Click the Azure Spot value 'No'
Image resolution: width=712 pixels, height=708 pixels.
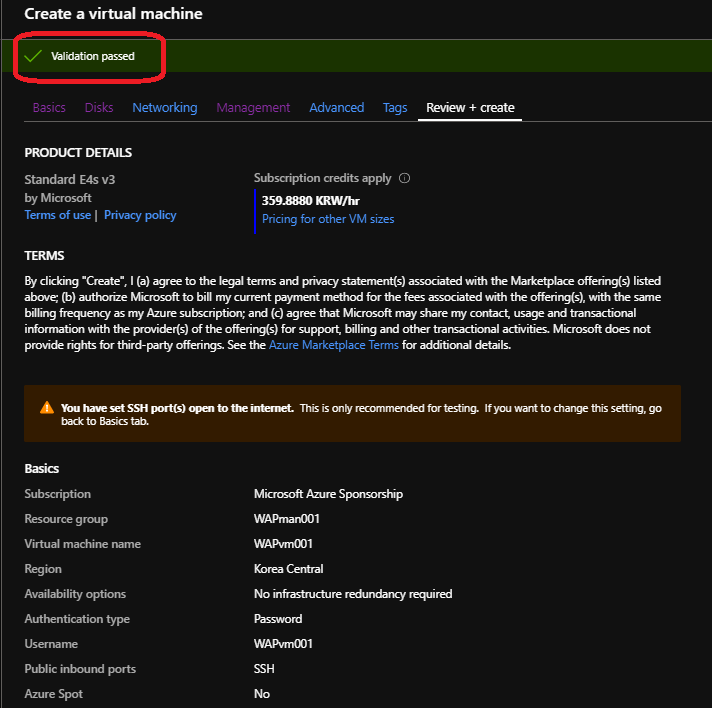(262, 694)
